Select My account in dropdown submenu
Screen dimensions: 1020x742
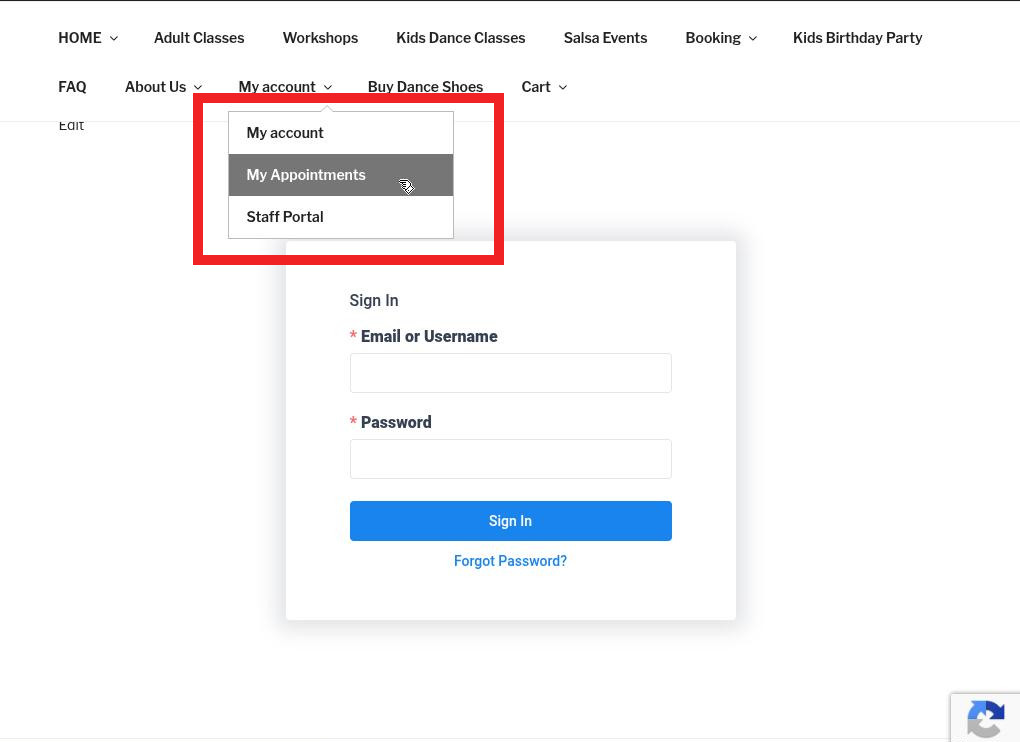pyautogui.click(x=285, y=133)
